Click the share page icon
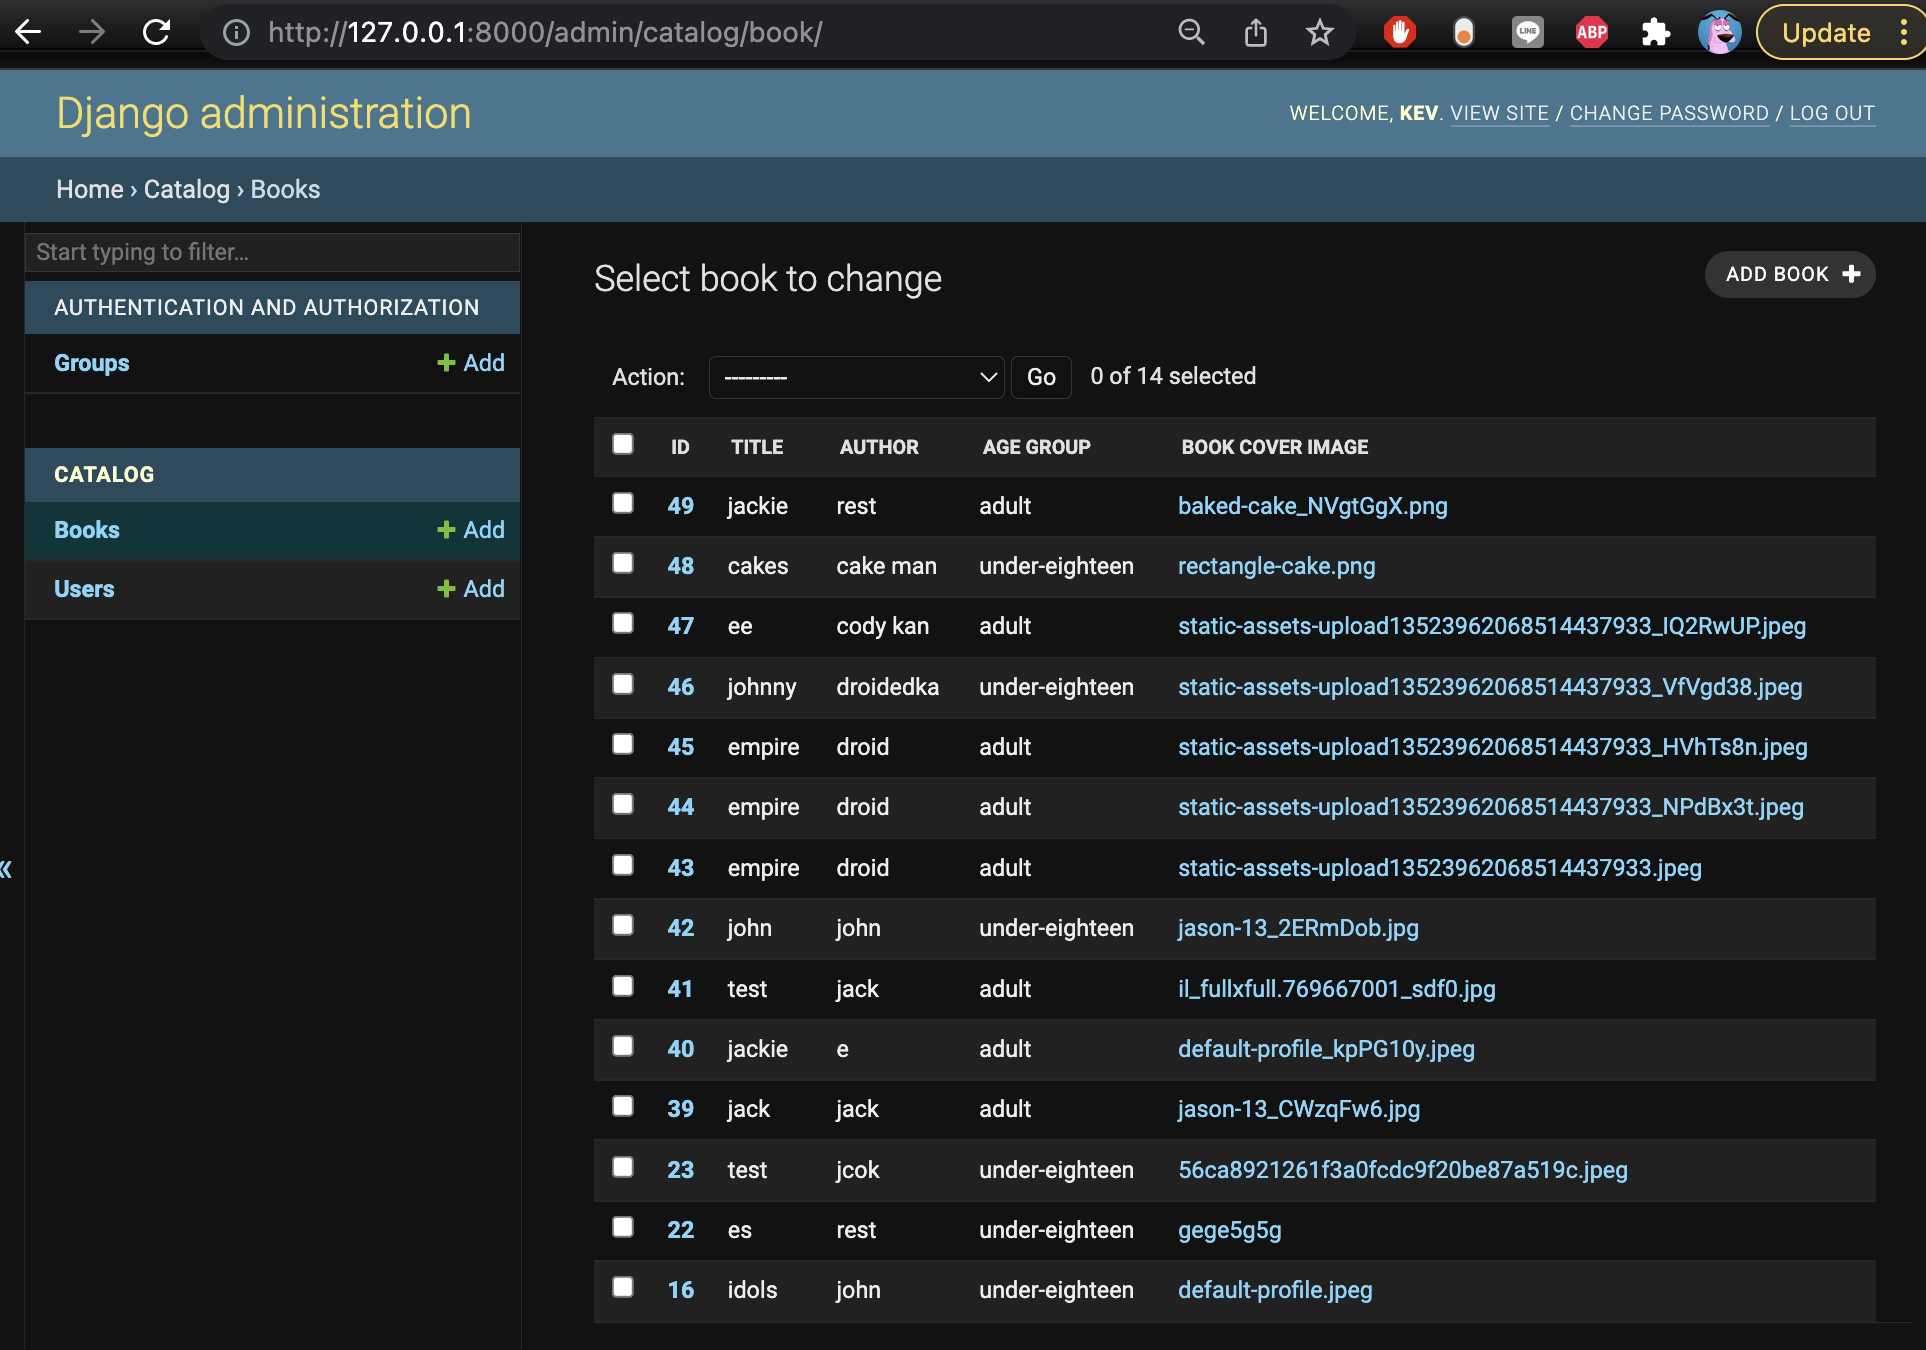This screenshot has height=1350, width=1926. [x=1256, y=33]
